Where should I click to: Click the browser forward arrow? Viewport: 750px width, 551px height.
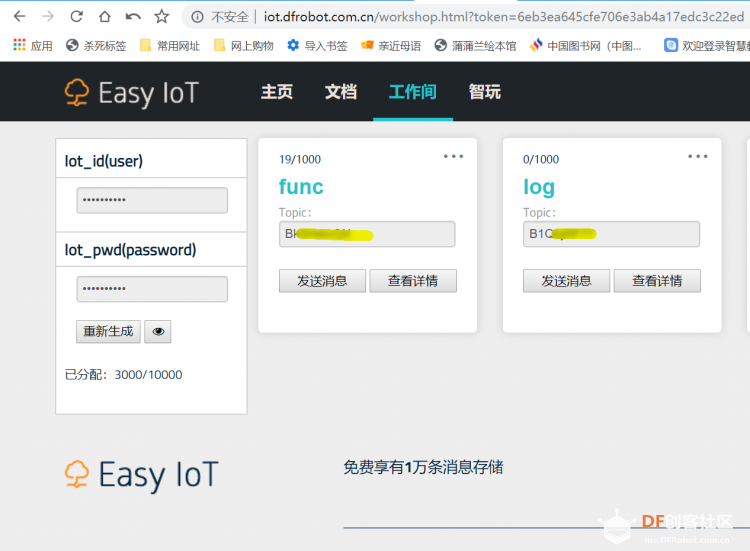(x=48, y=17)
